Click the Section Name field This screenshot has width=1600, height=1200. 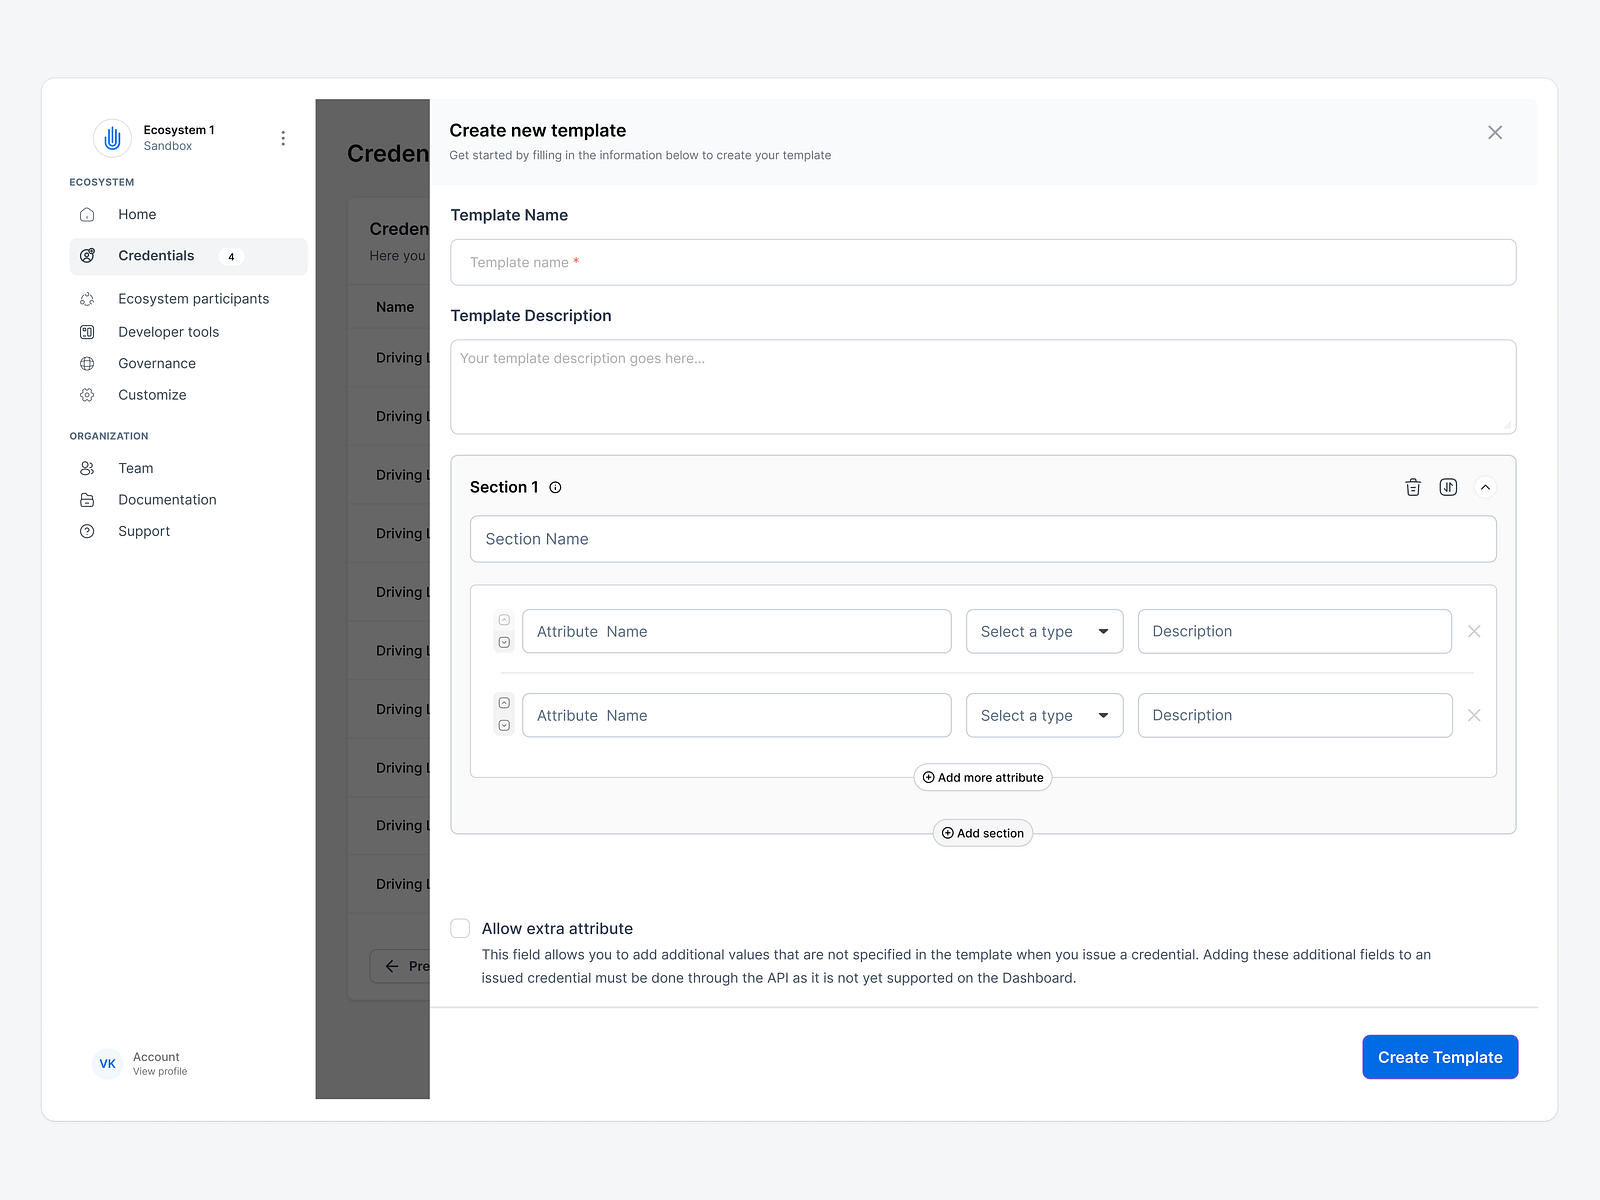pos(983,539)
